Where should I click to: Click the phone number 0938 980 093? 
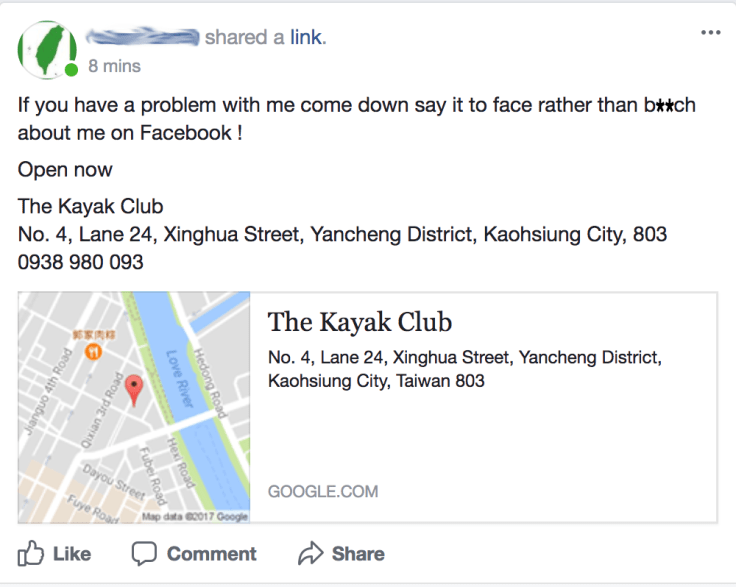tap(81, 263)
